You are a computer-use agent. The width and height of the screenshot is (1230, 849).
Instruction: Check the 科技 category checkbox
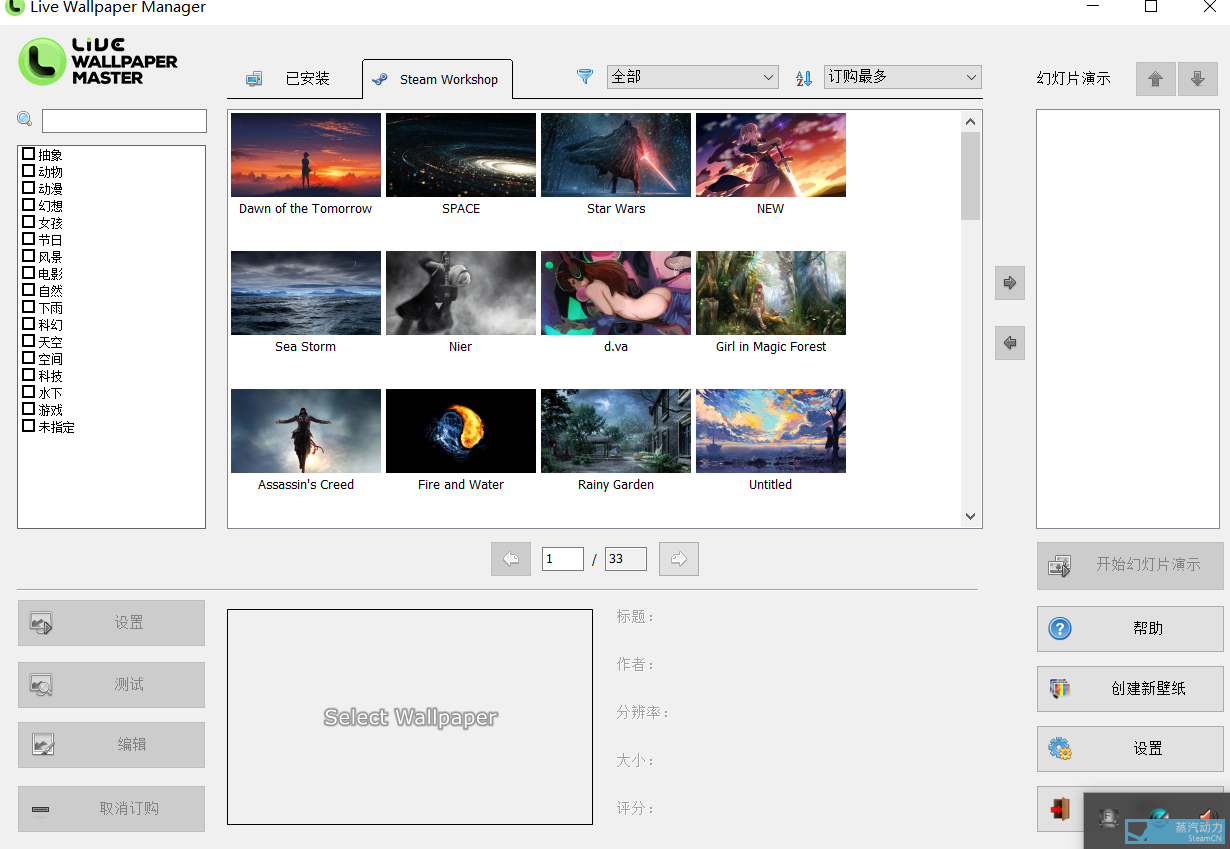click(x=28, y=375)
